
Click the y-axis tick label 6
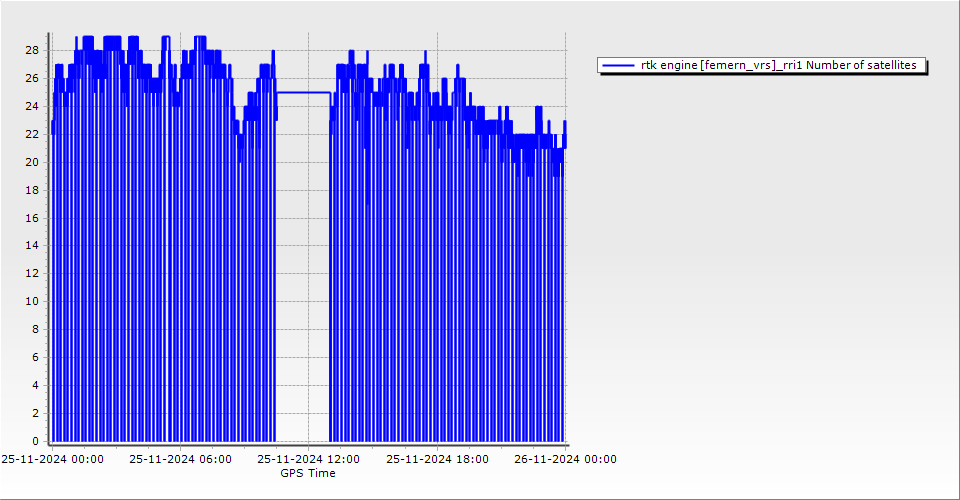pos(35,357)
